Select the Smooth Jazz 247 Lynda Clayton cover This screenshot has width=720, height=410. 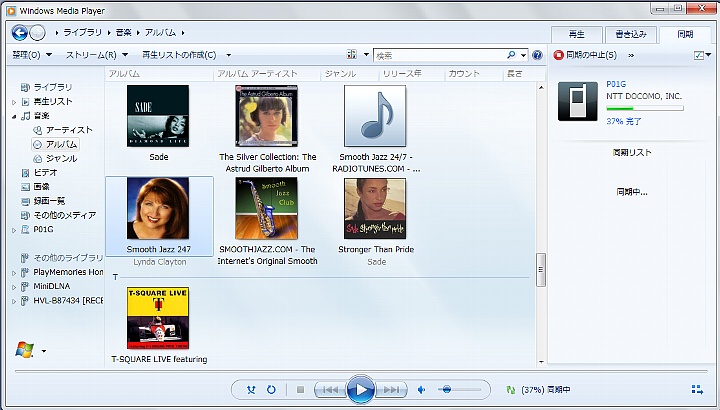(158, 208)
